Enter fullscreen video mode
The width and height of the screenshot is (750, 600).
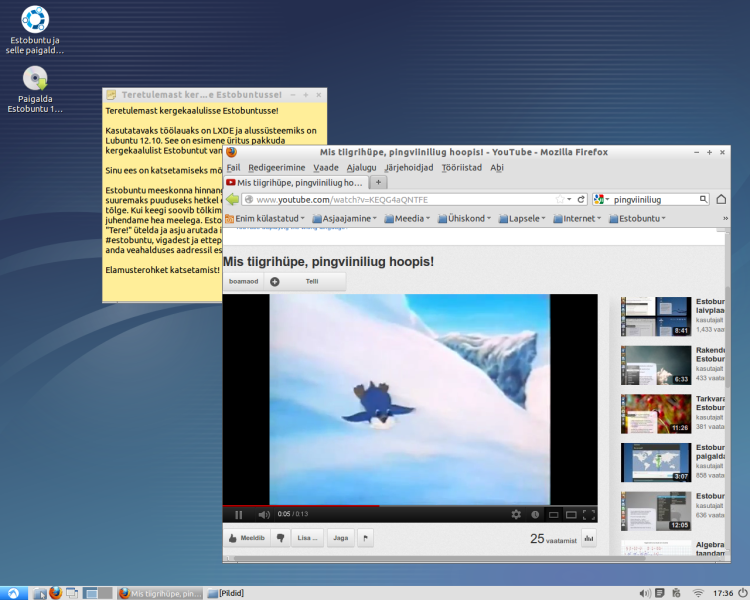pos(589,515)
